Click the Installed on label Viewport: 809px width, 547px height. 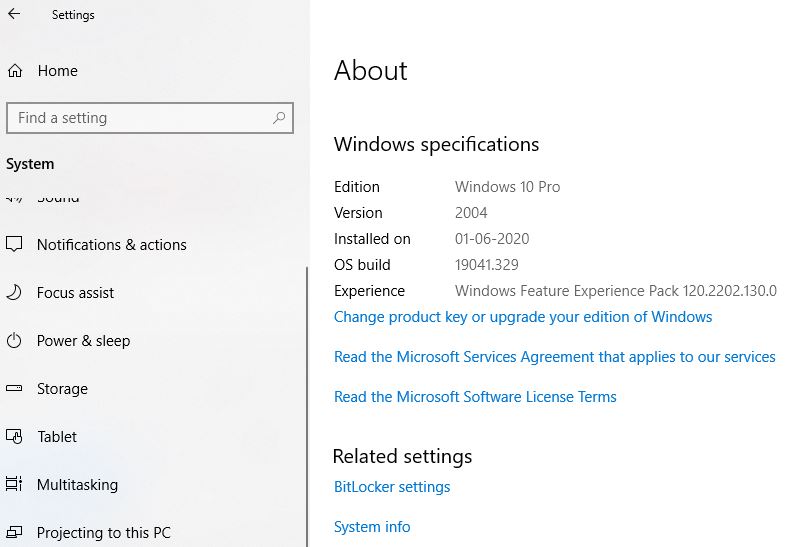click(x=372, y=238)
